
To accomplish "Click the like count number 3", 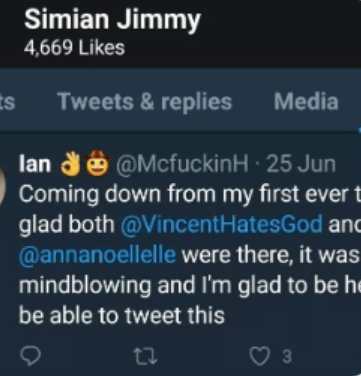I will point(287,357).
